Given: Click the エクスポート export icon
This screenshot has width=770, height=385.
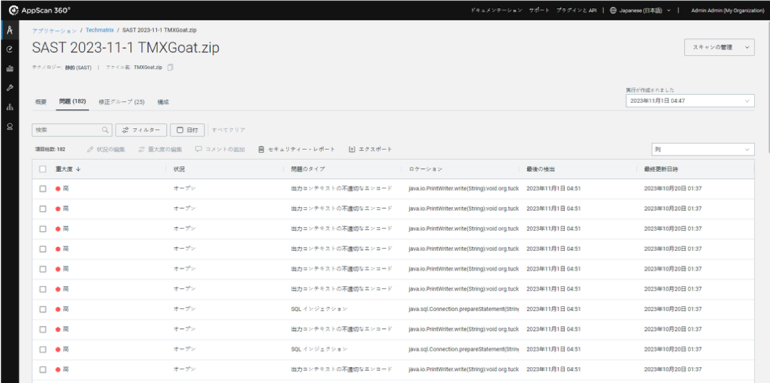Looking at the screenshot, I should [352, 149].
